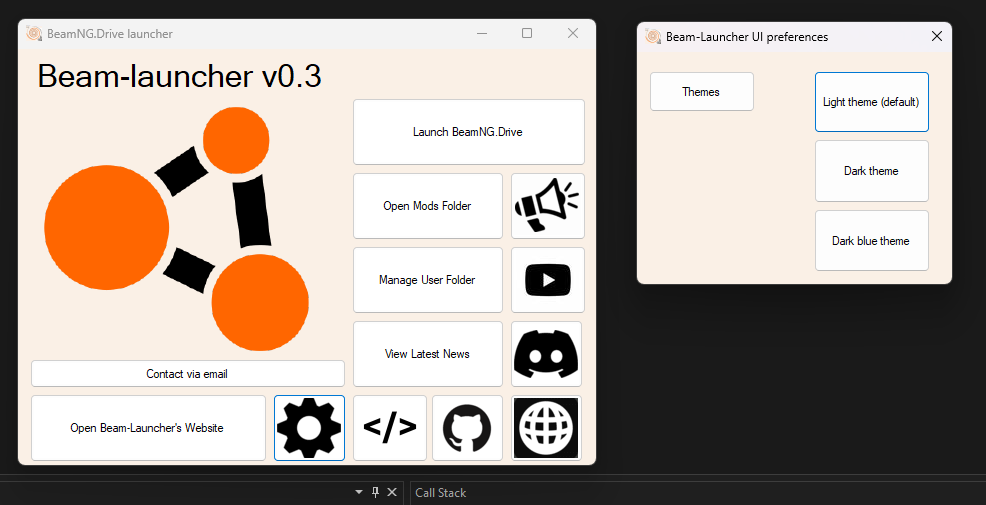
Task: Close the bottom-left docked panel
Action: [392, 492]
